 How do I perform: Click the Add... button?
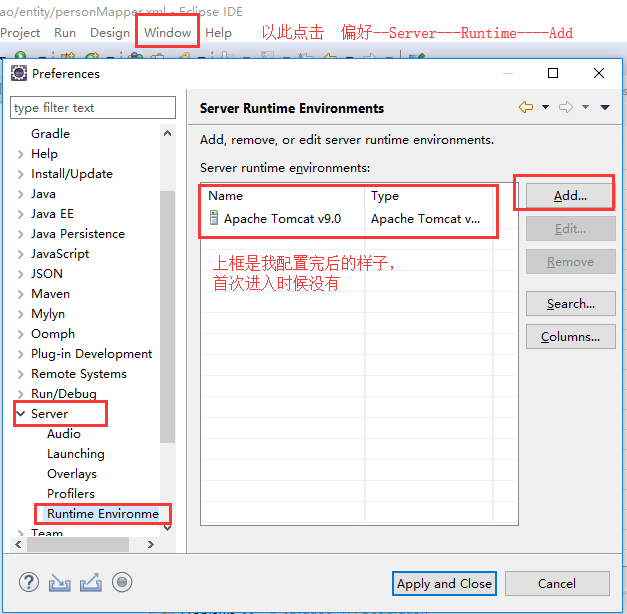[x=570, y=196]
